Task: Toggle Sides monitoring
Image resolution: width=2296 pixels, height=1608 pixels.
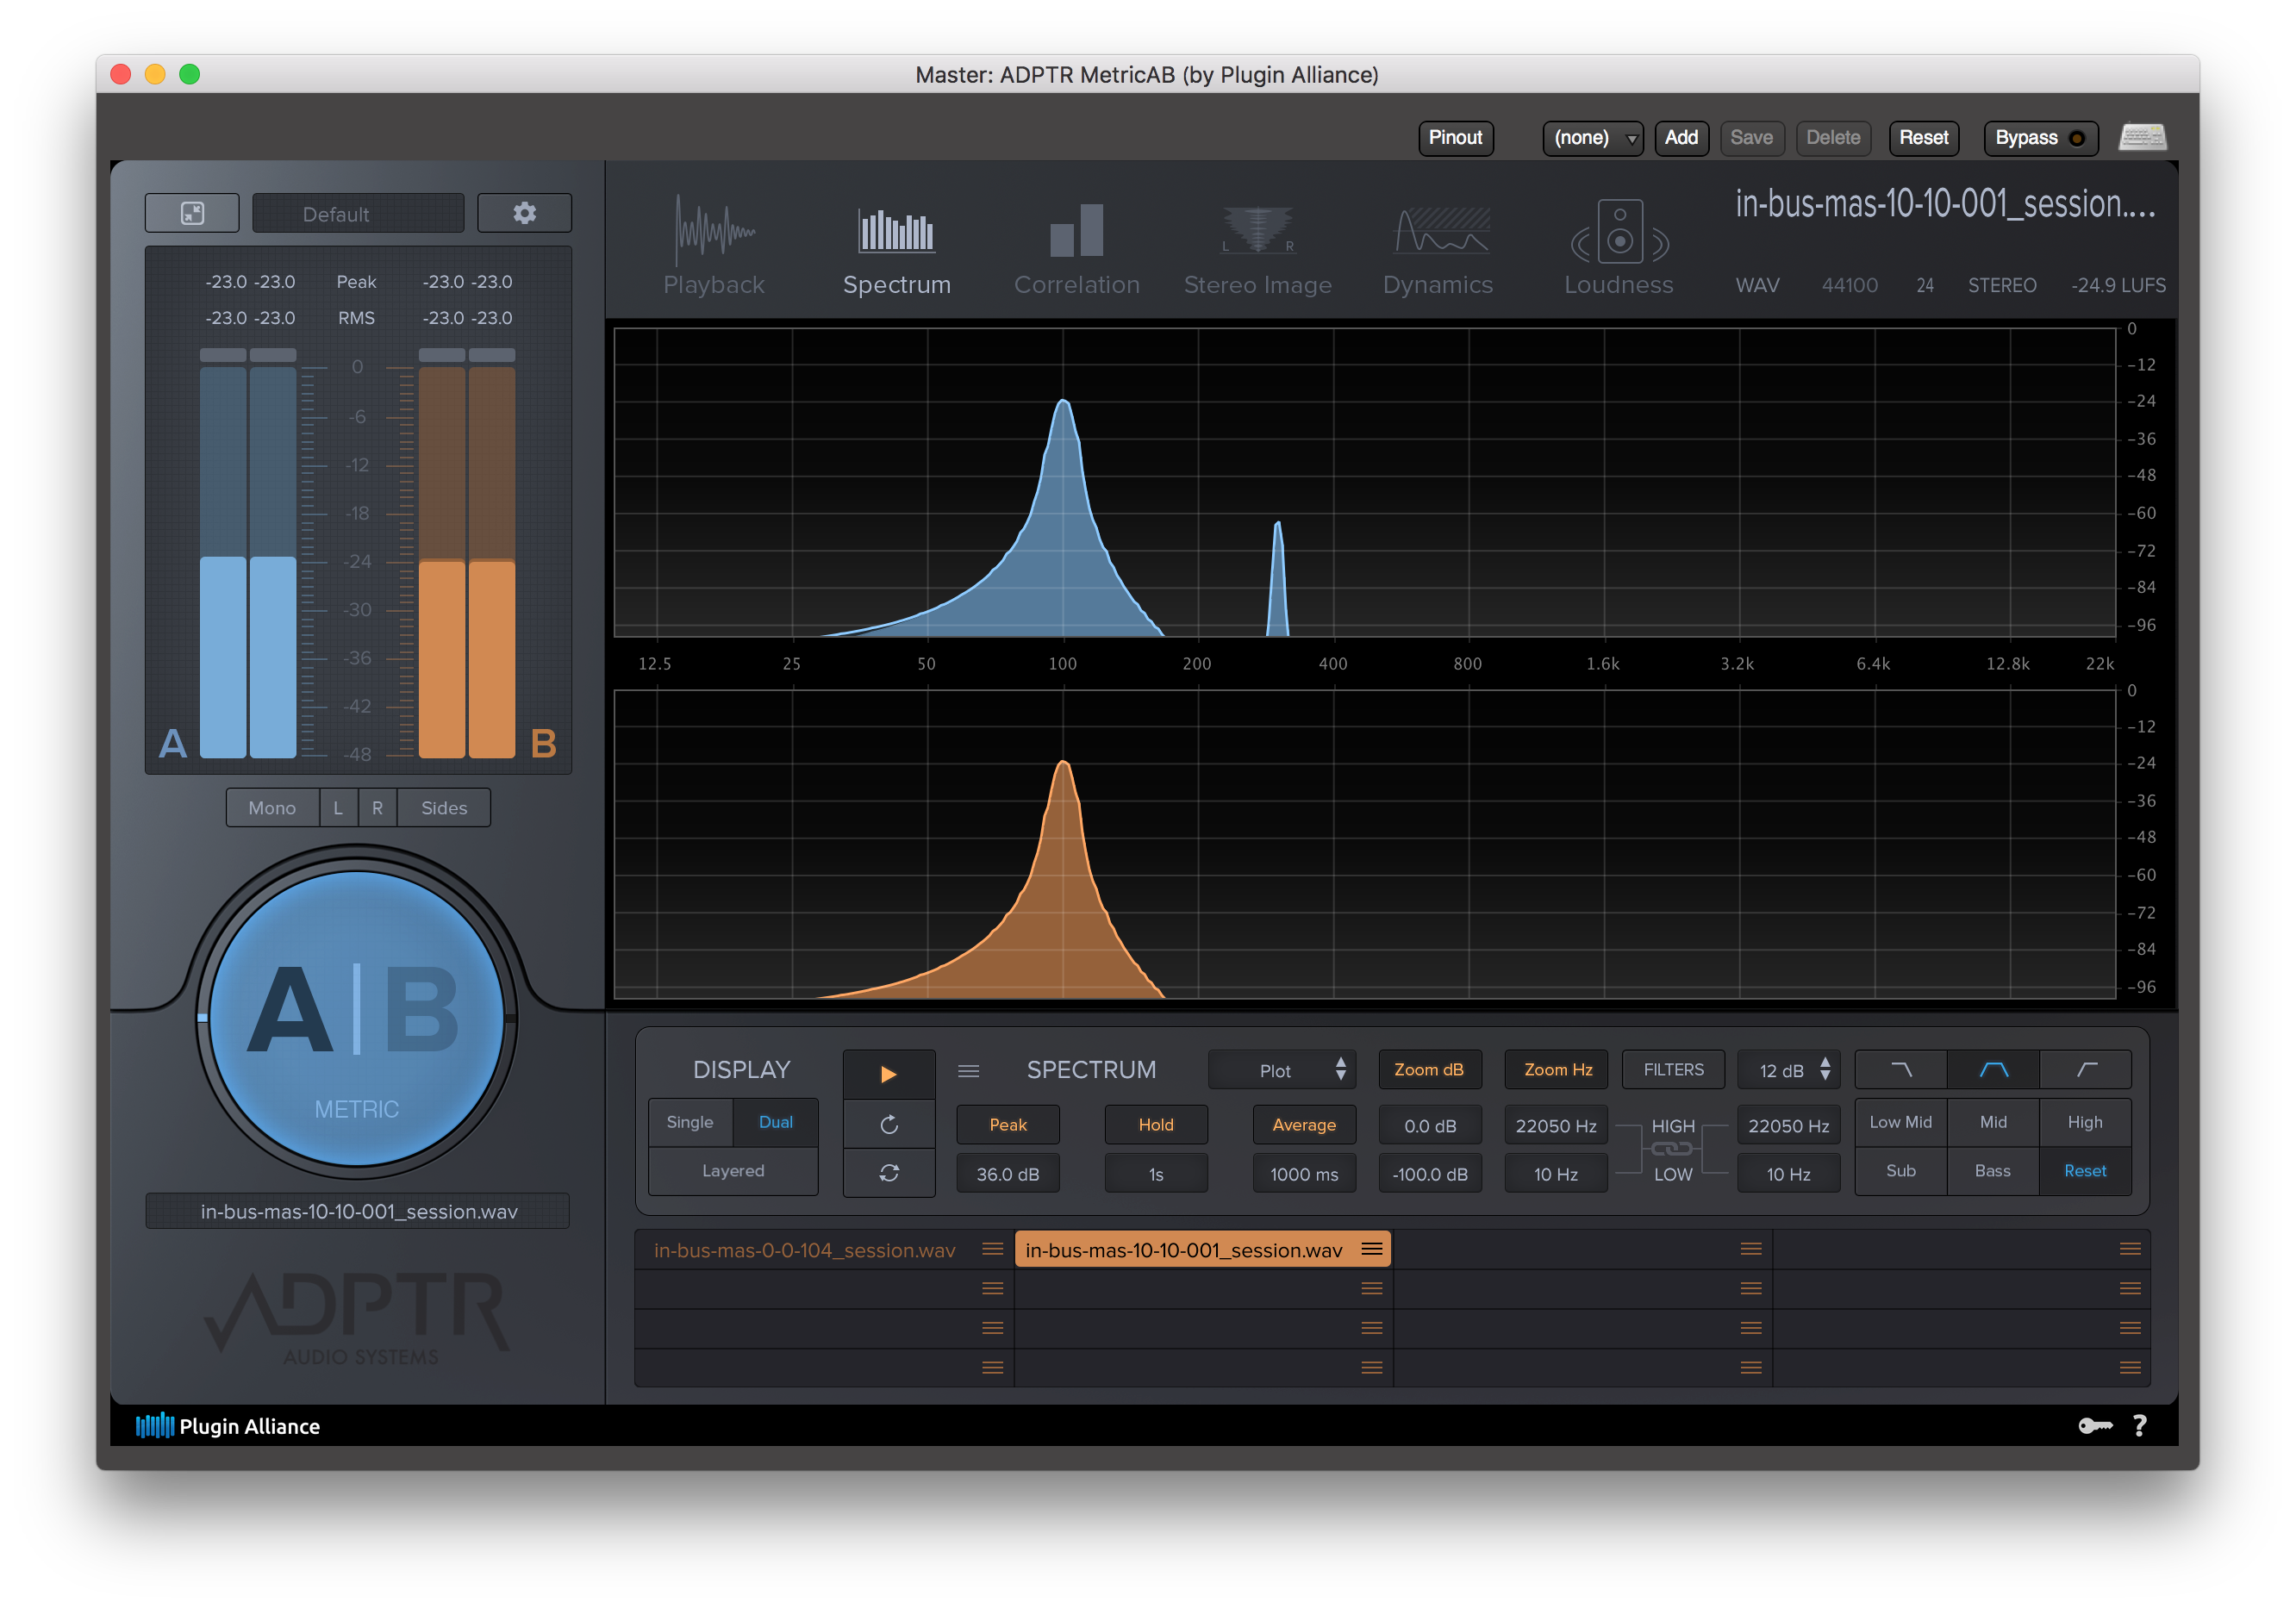Action: coord(444,808)
